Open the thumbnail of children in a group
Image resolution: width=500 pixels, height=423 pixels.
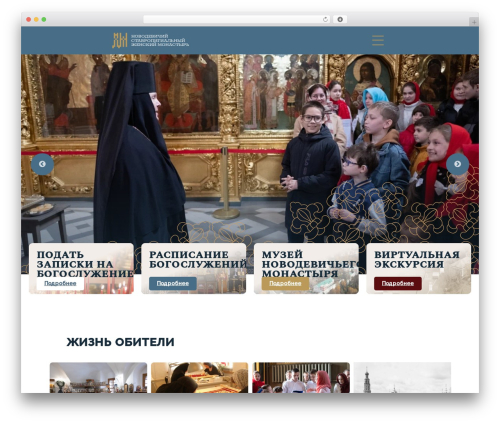301,378
